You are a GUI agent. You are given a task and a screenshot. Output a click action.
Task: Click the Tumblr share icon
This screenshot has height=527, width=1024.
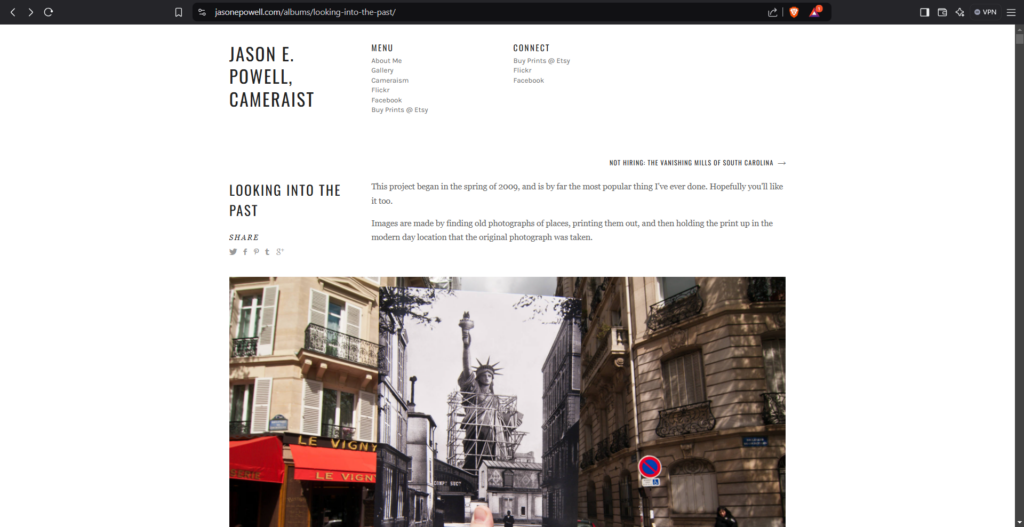(x=267, y=252)
